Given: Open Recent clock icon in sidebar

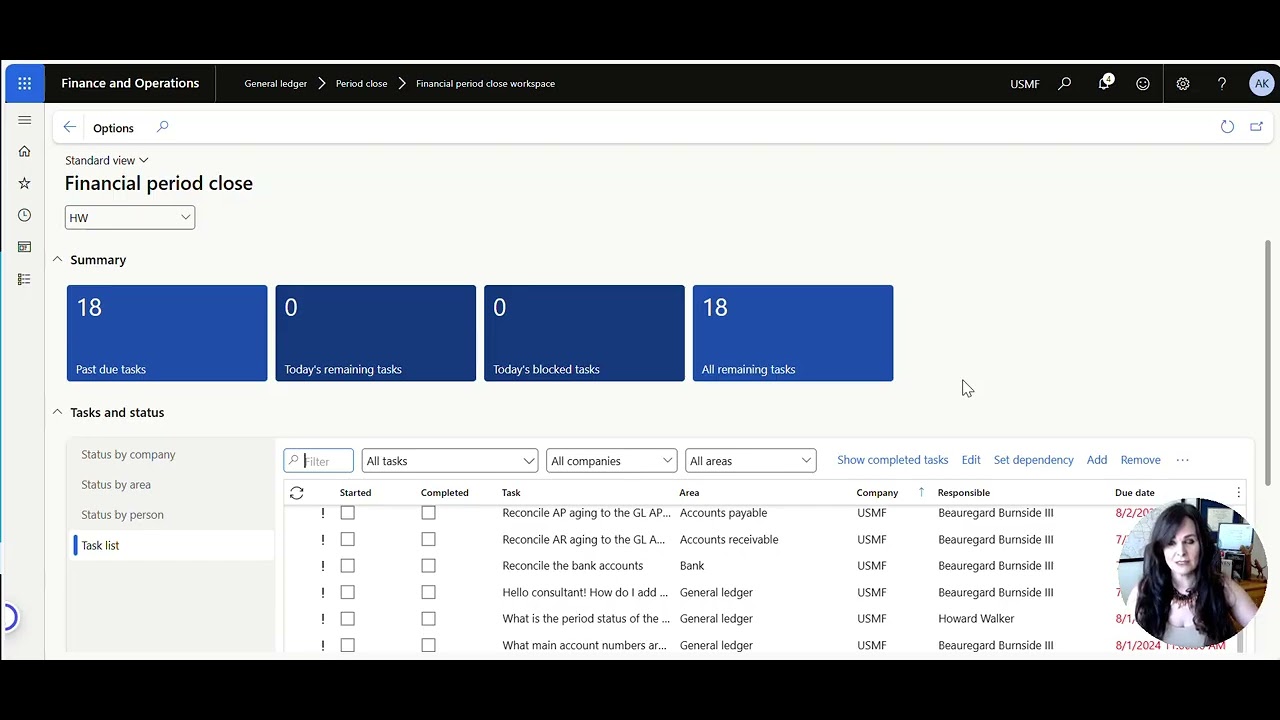Looking at the screenshot, I should coord(24,215).
